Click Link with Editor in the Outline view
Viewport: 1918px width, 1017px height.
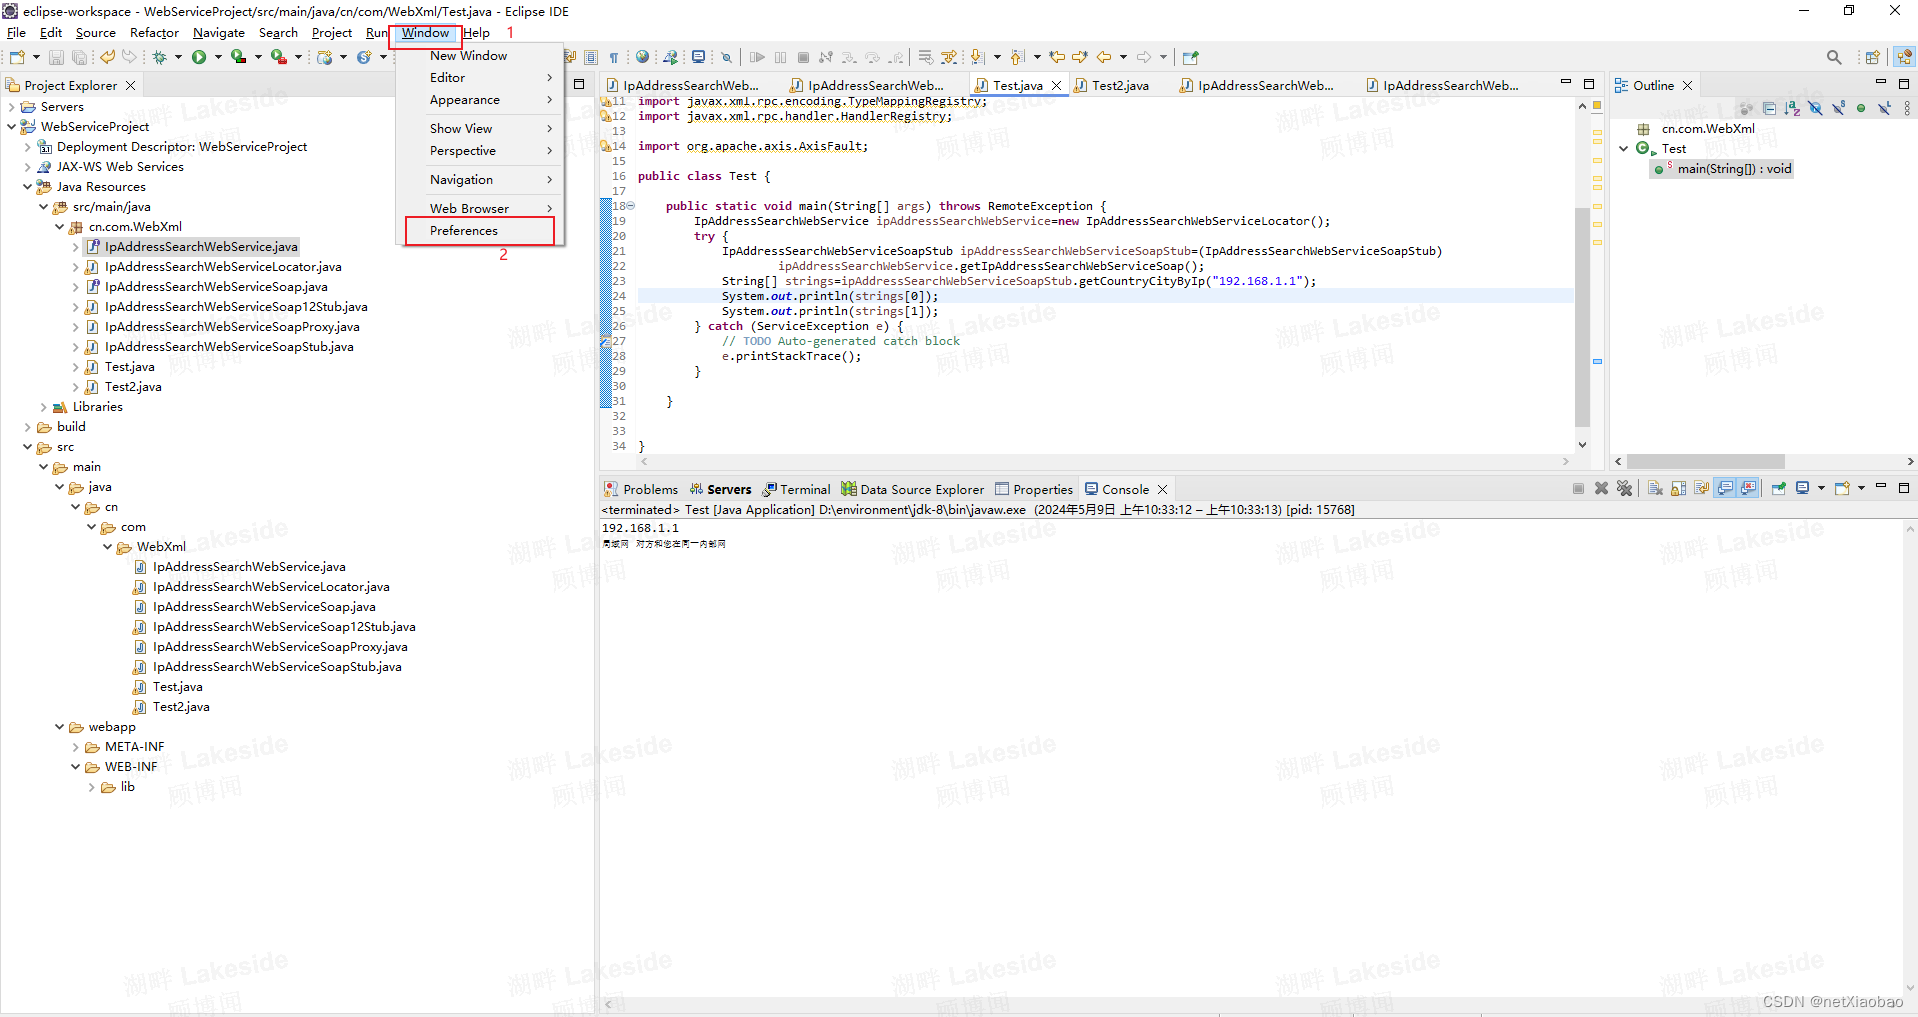tap(1745, 108)
